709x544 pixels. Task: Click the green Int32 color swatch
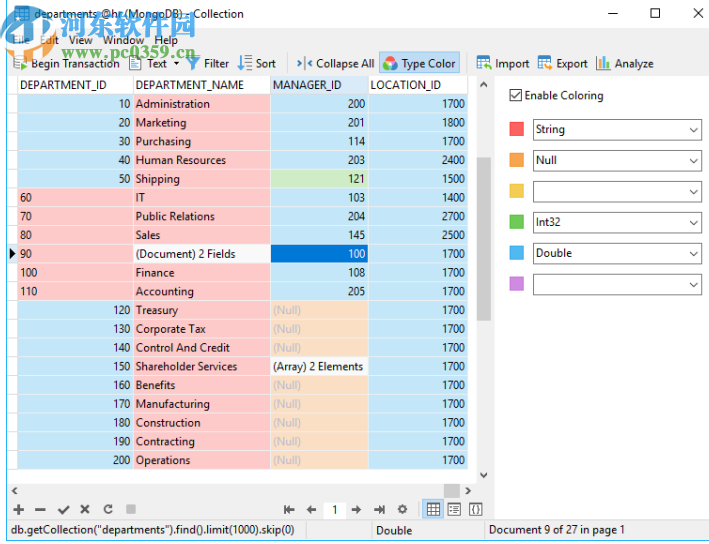click(516, 222)
